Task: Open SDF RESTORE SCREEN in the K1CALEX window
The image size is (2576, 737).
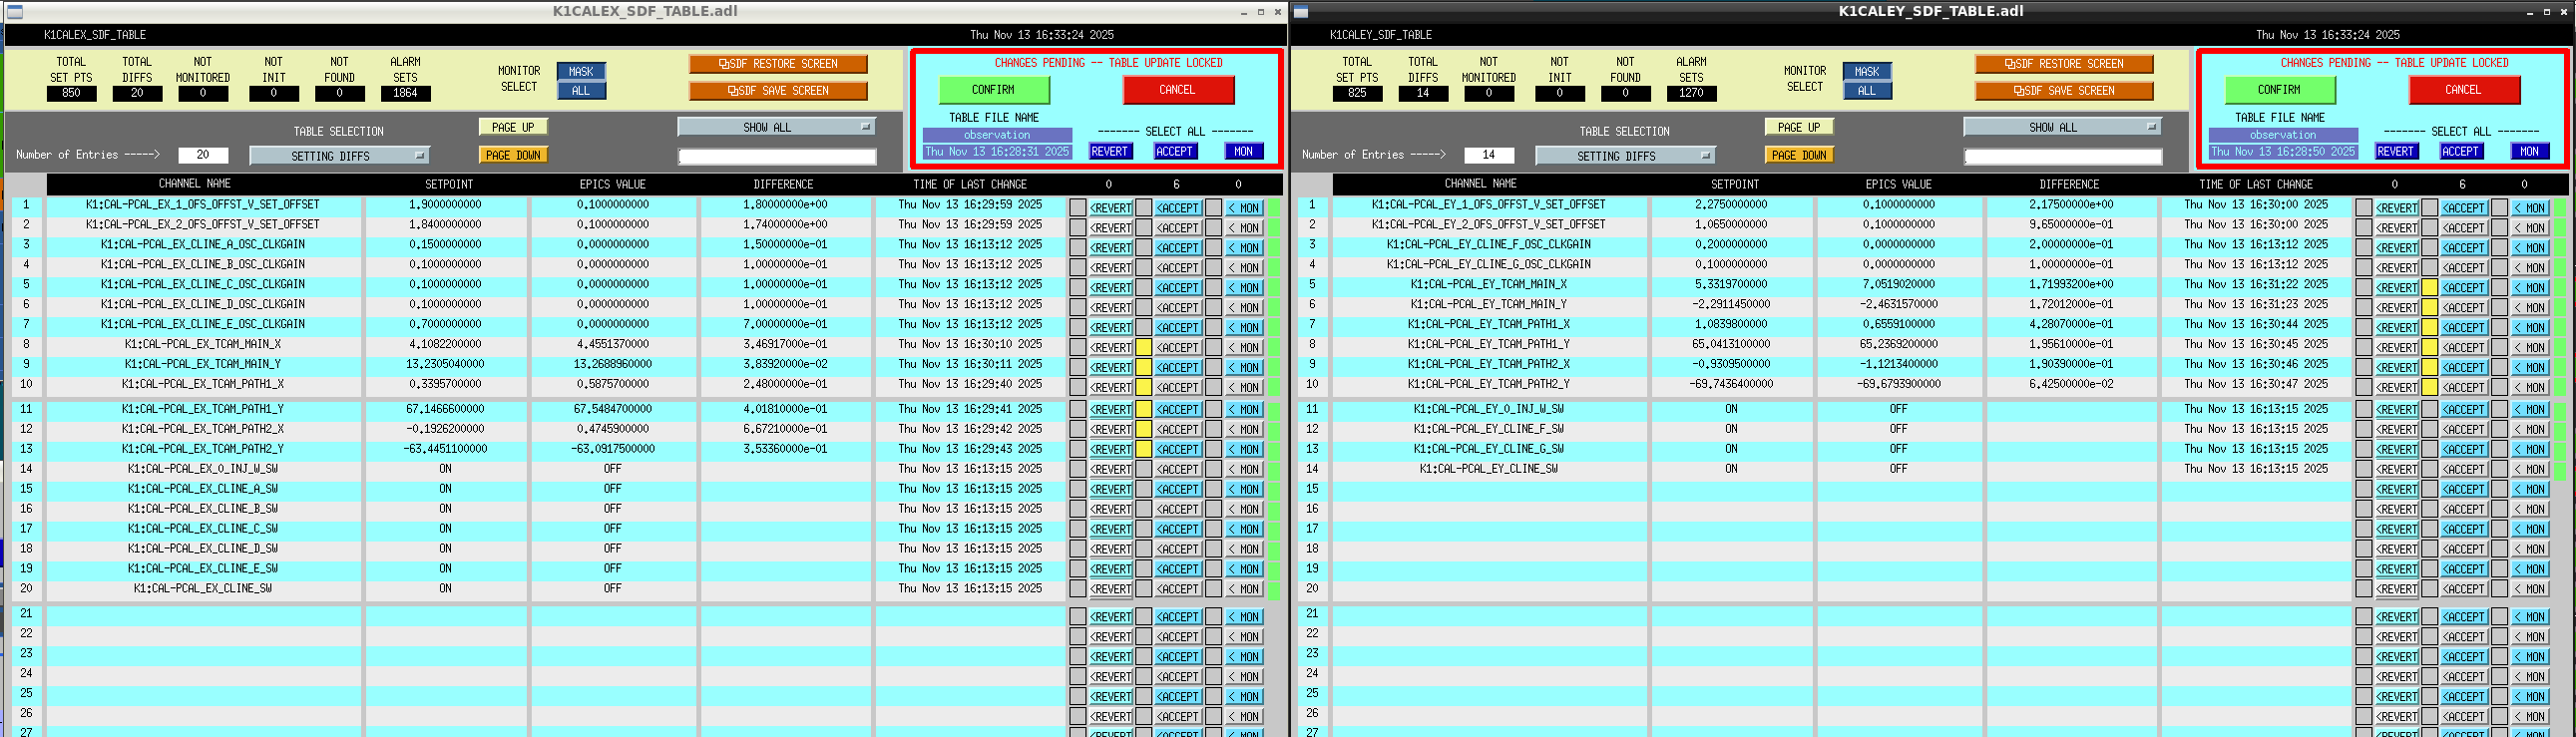Action: point(777,64)
